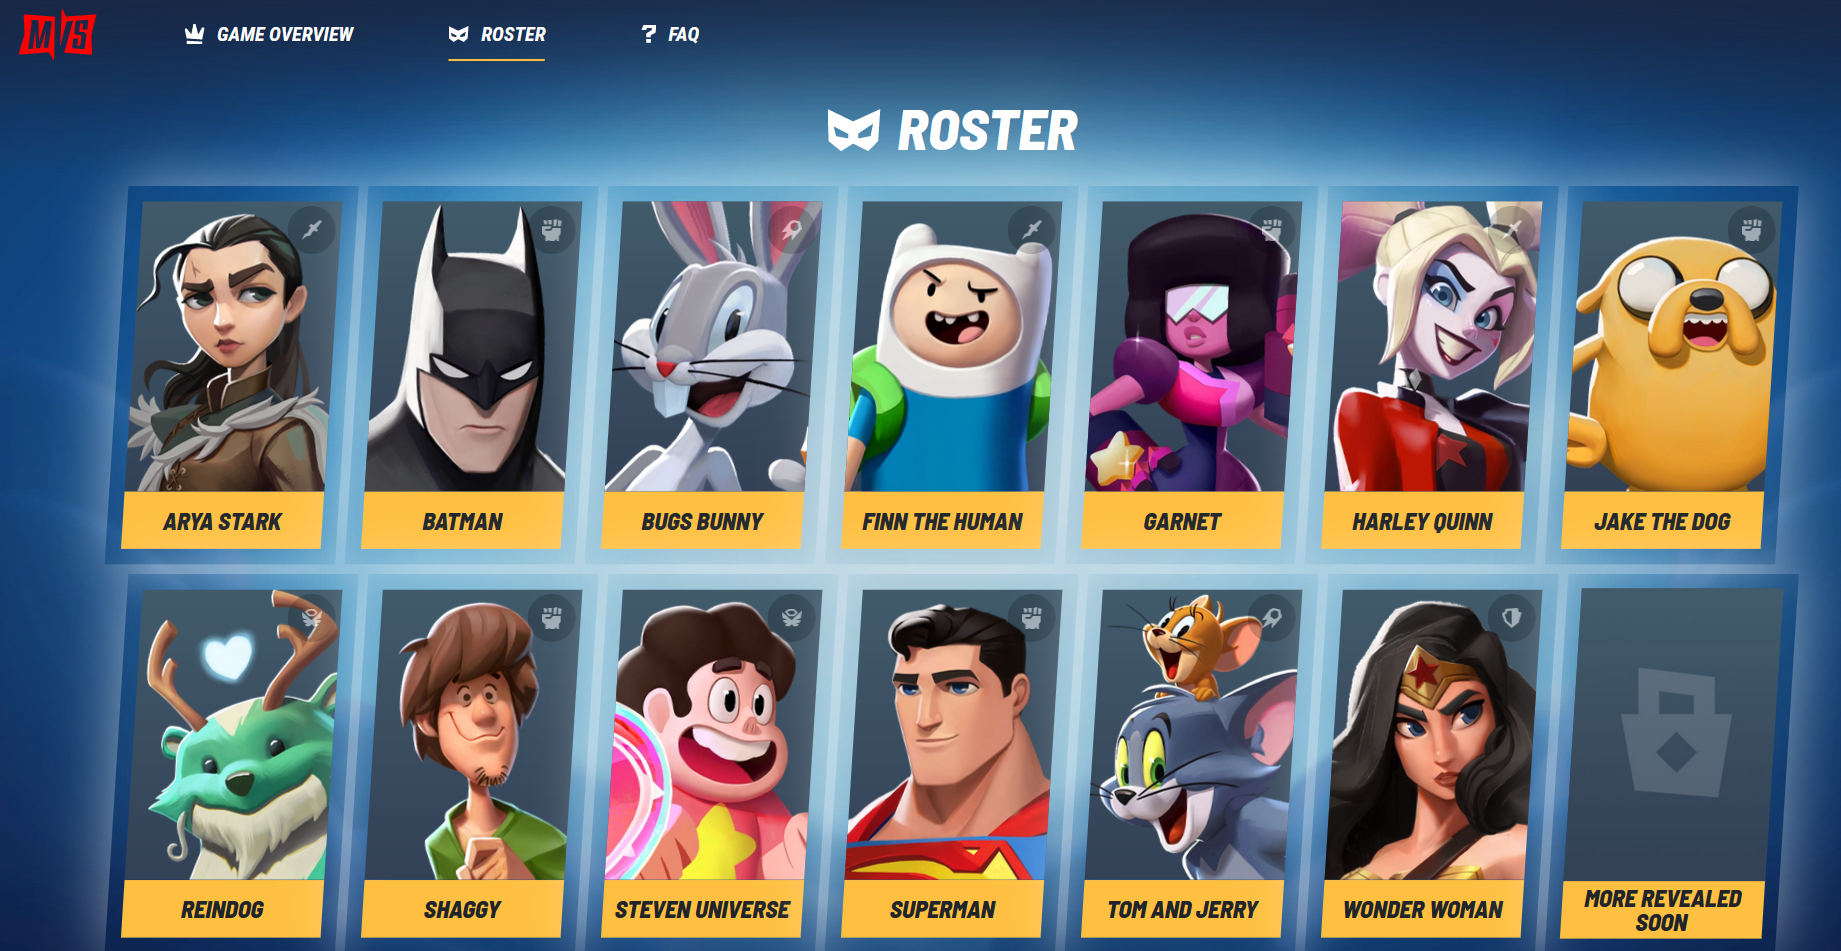Screen dimensions: 1841x951
Task: Click the support class icon on Reindog's card
Action: tap(312, 617)
